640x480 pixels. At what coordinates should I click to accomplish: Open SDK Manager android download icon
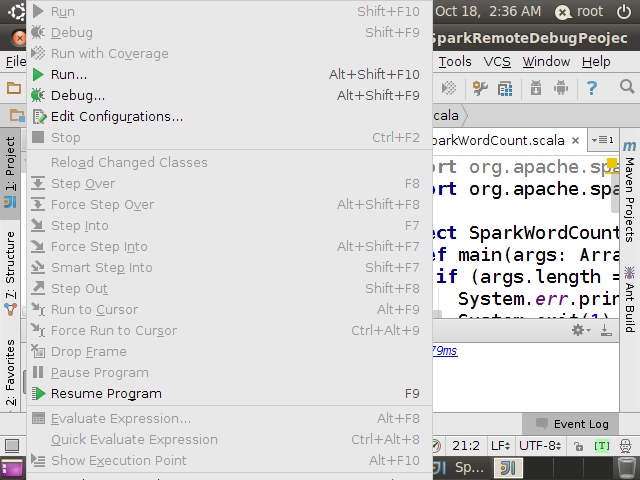pos(536,88)
